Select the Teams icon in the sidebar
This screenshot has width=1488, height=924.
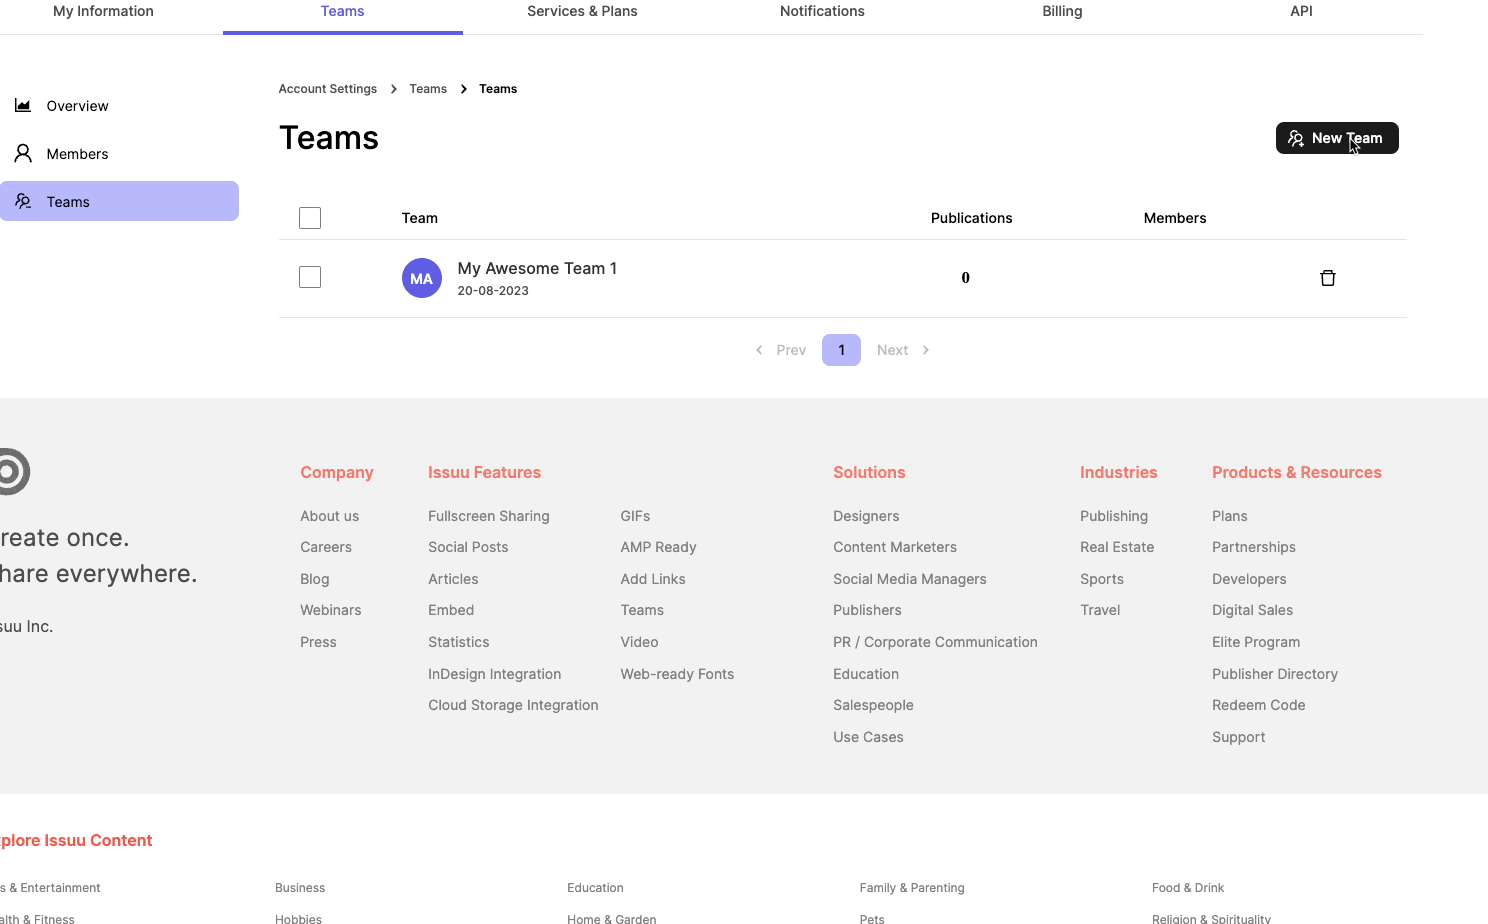[x=23, y=201]
